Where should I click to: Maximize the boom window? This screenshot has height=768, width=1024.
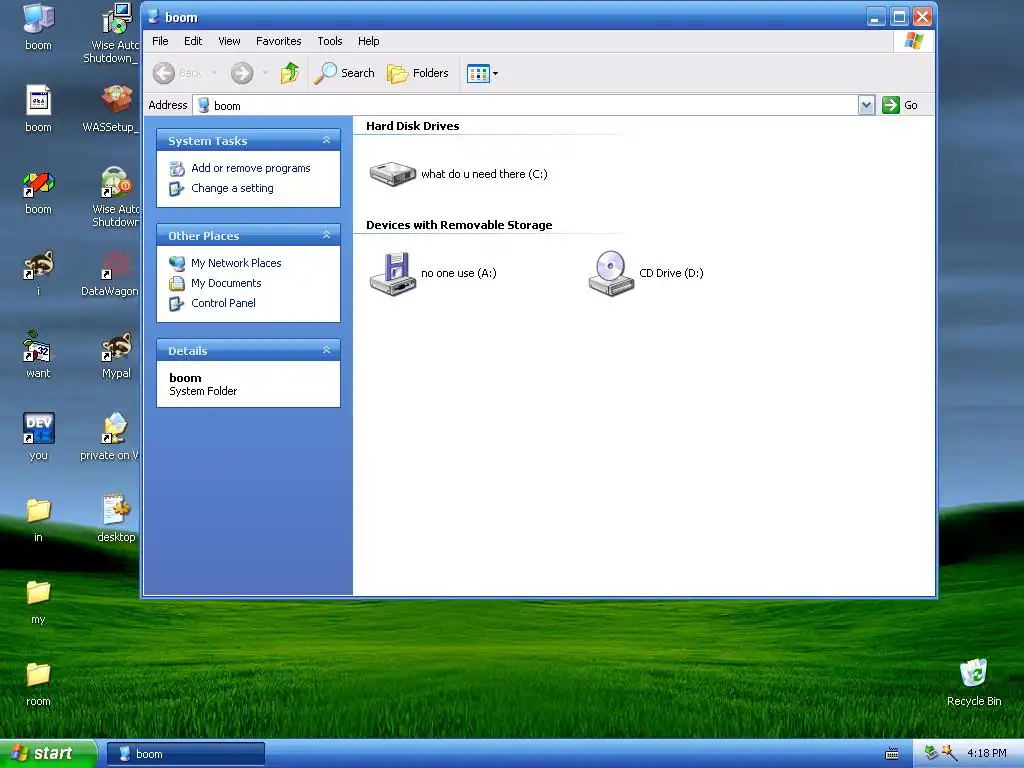point(899,16)
